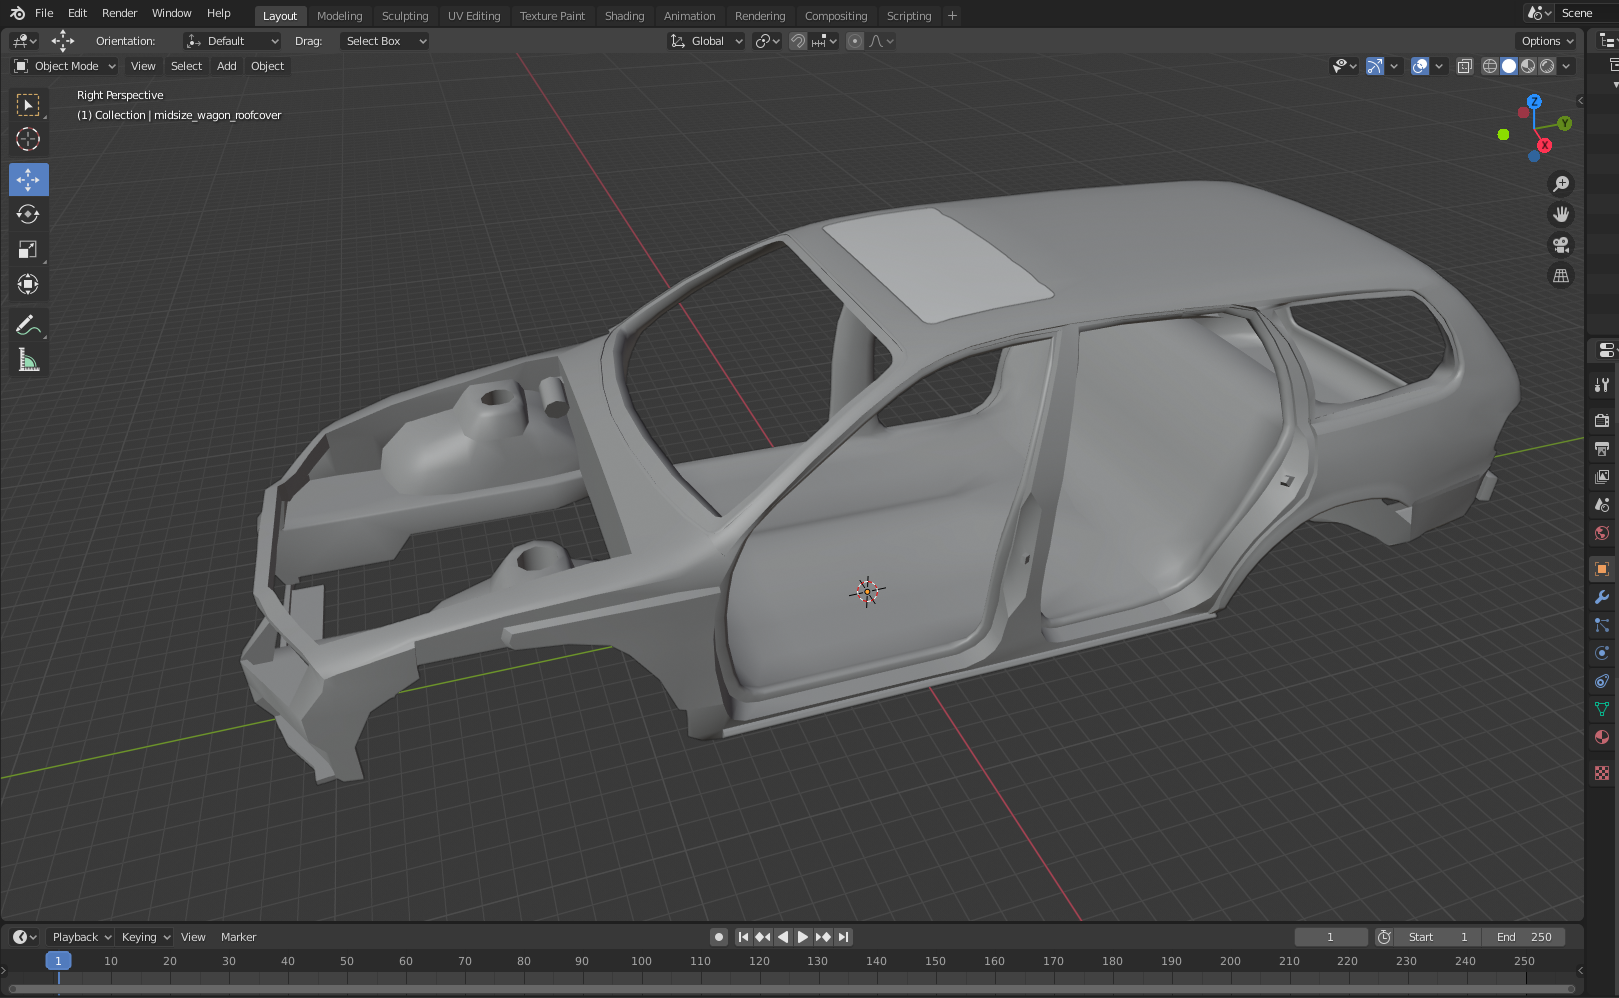Screen dimensions: 1619x998
Task: Select the Annotate pencil tool
Action: click(28, 325)
